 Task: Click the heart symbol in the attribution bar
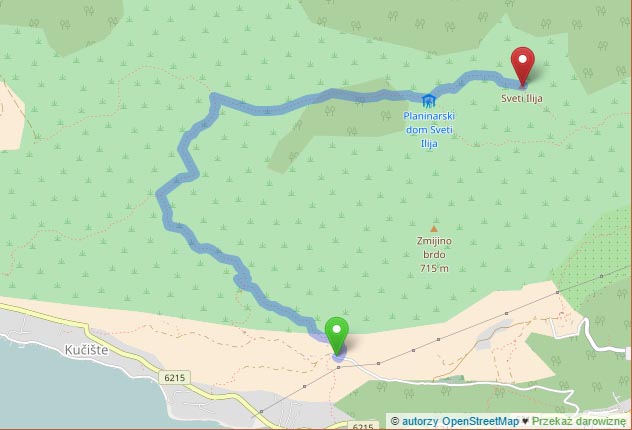click(x=525, y=422)
